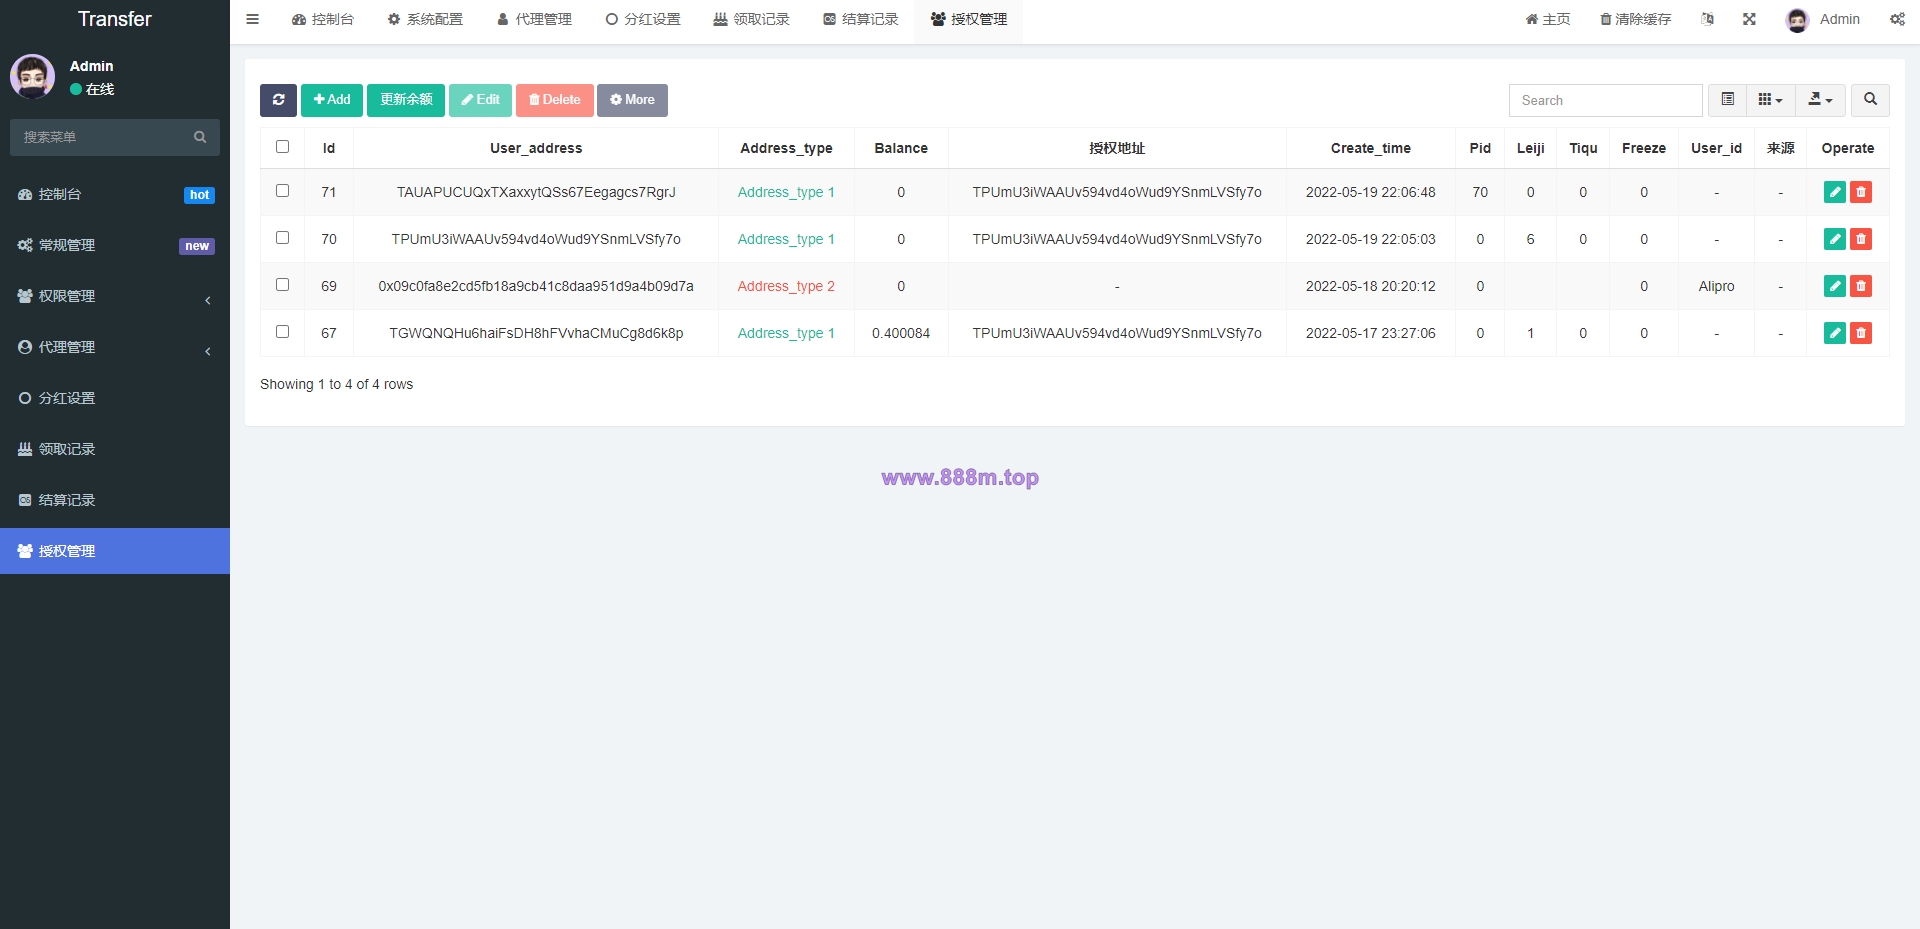The width and height of the screenshot is (1920, 929).
Task: Click the sidebar menu search magnifier icon
Action: (200, 137)
